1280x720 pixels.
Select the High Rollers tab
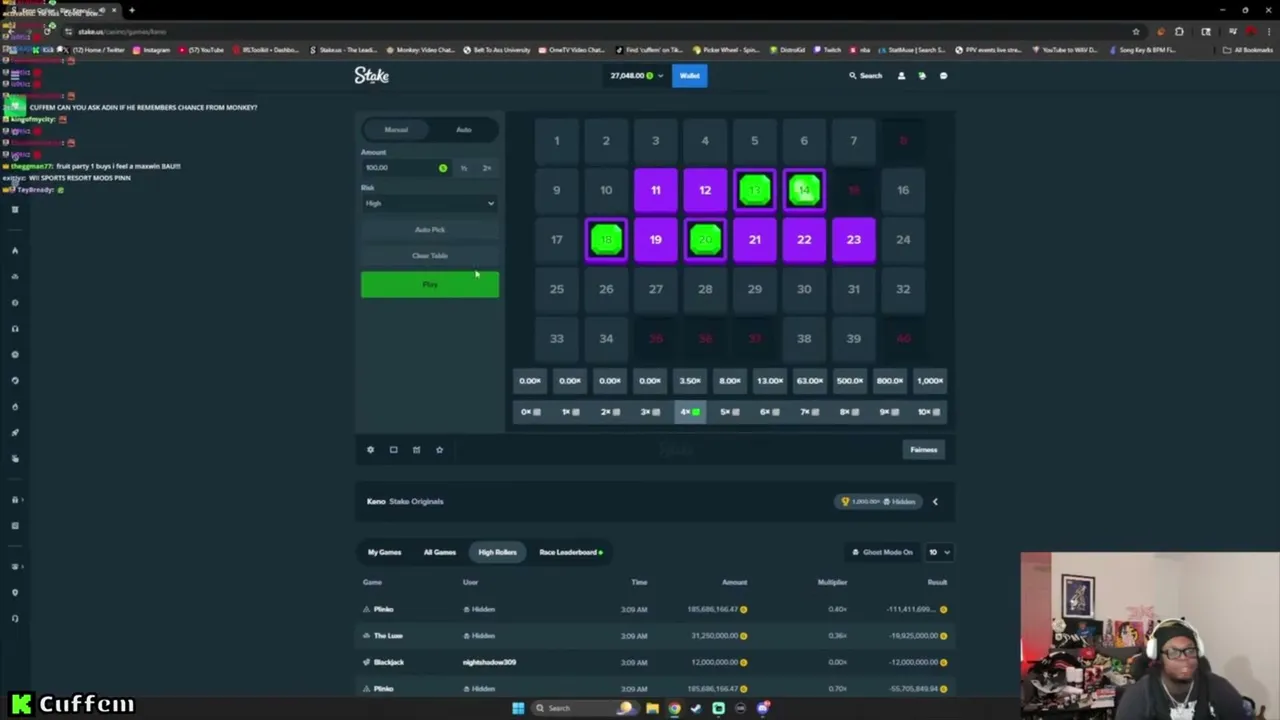click(x=497, y=552)
